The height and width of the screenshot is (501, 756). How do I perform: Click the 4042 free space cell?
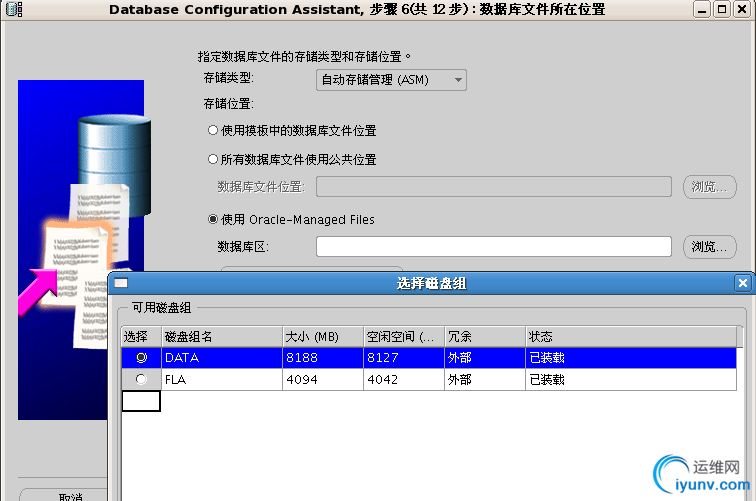404,379
